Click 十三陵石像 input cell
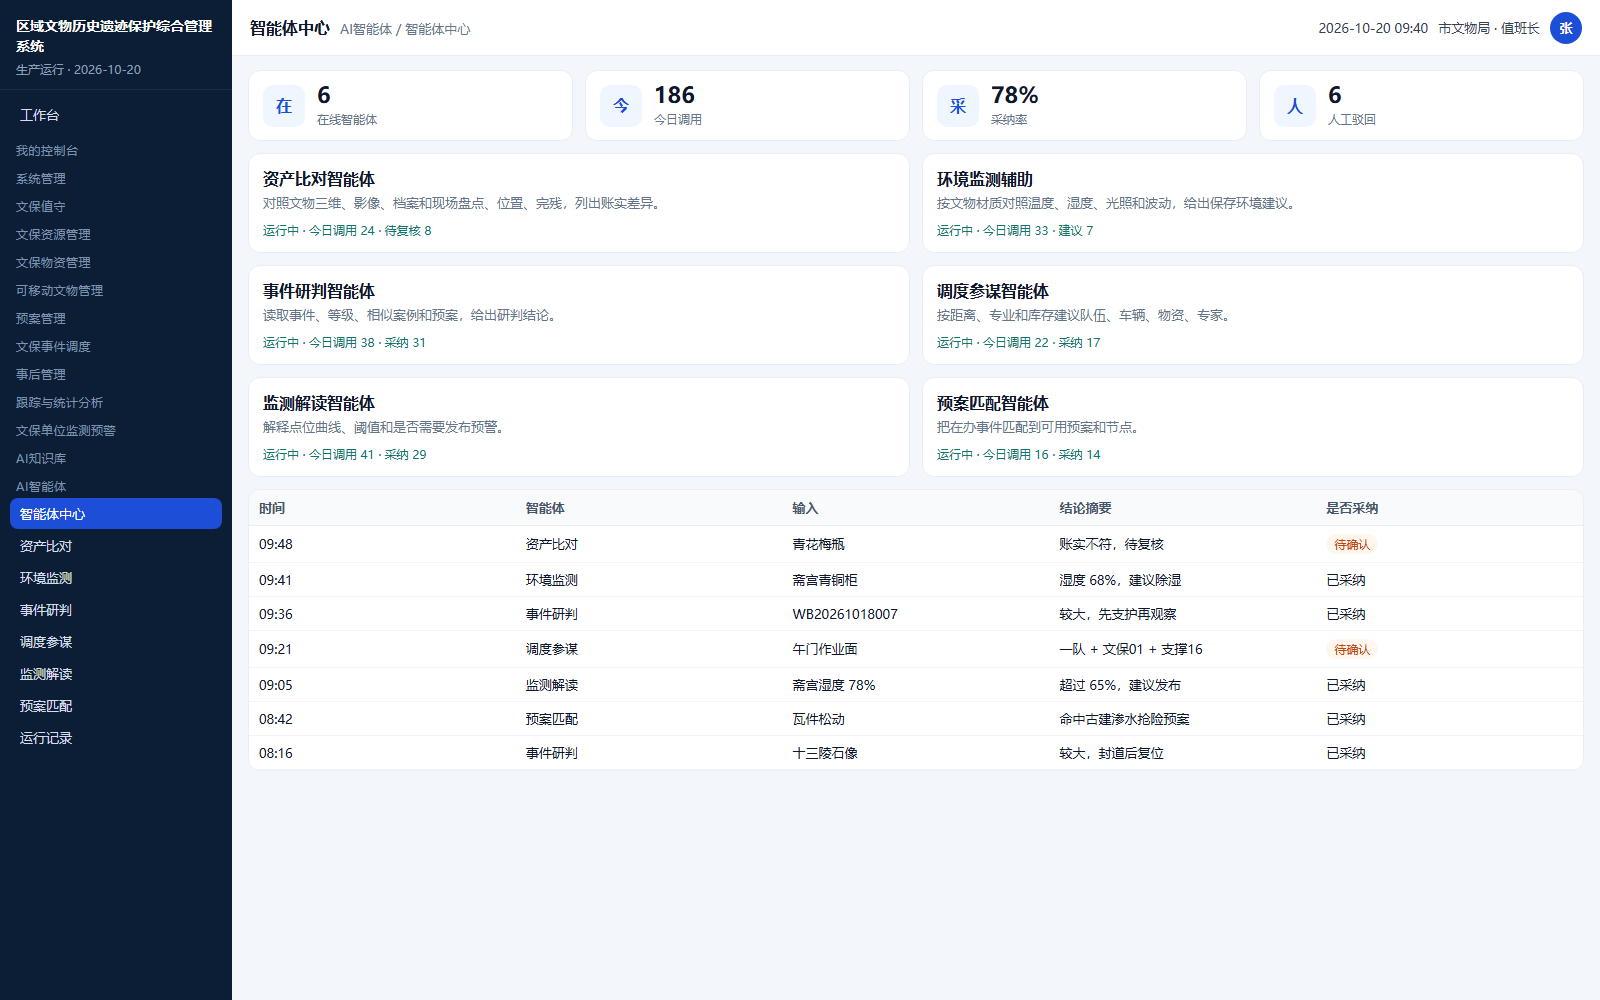1600x1000 pixels. click(825, 753)
